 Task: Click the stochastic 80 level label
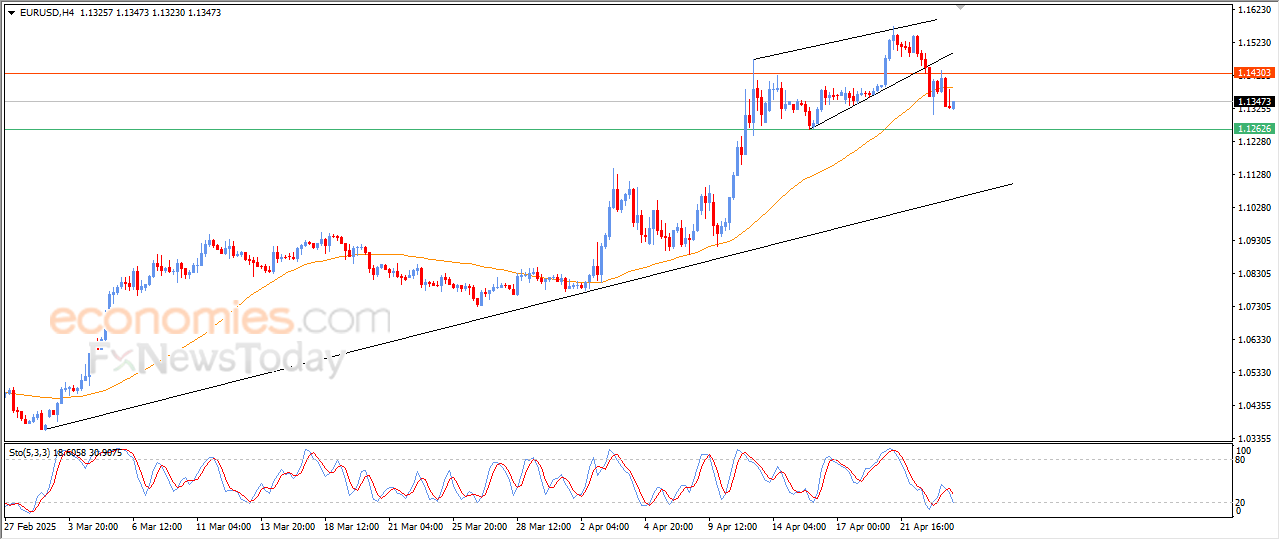click(1242, 460)
